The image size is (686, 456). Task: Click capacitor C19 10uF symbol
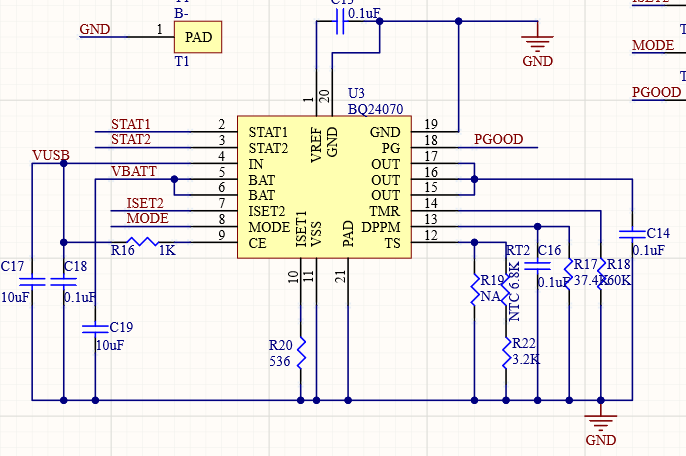point(95,329)
